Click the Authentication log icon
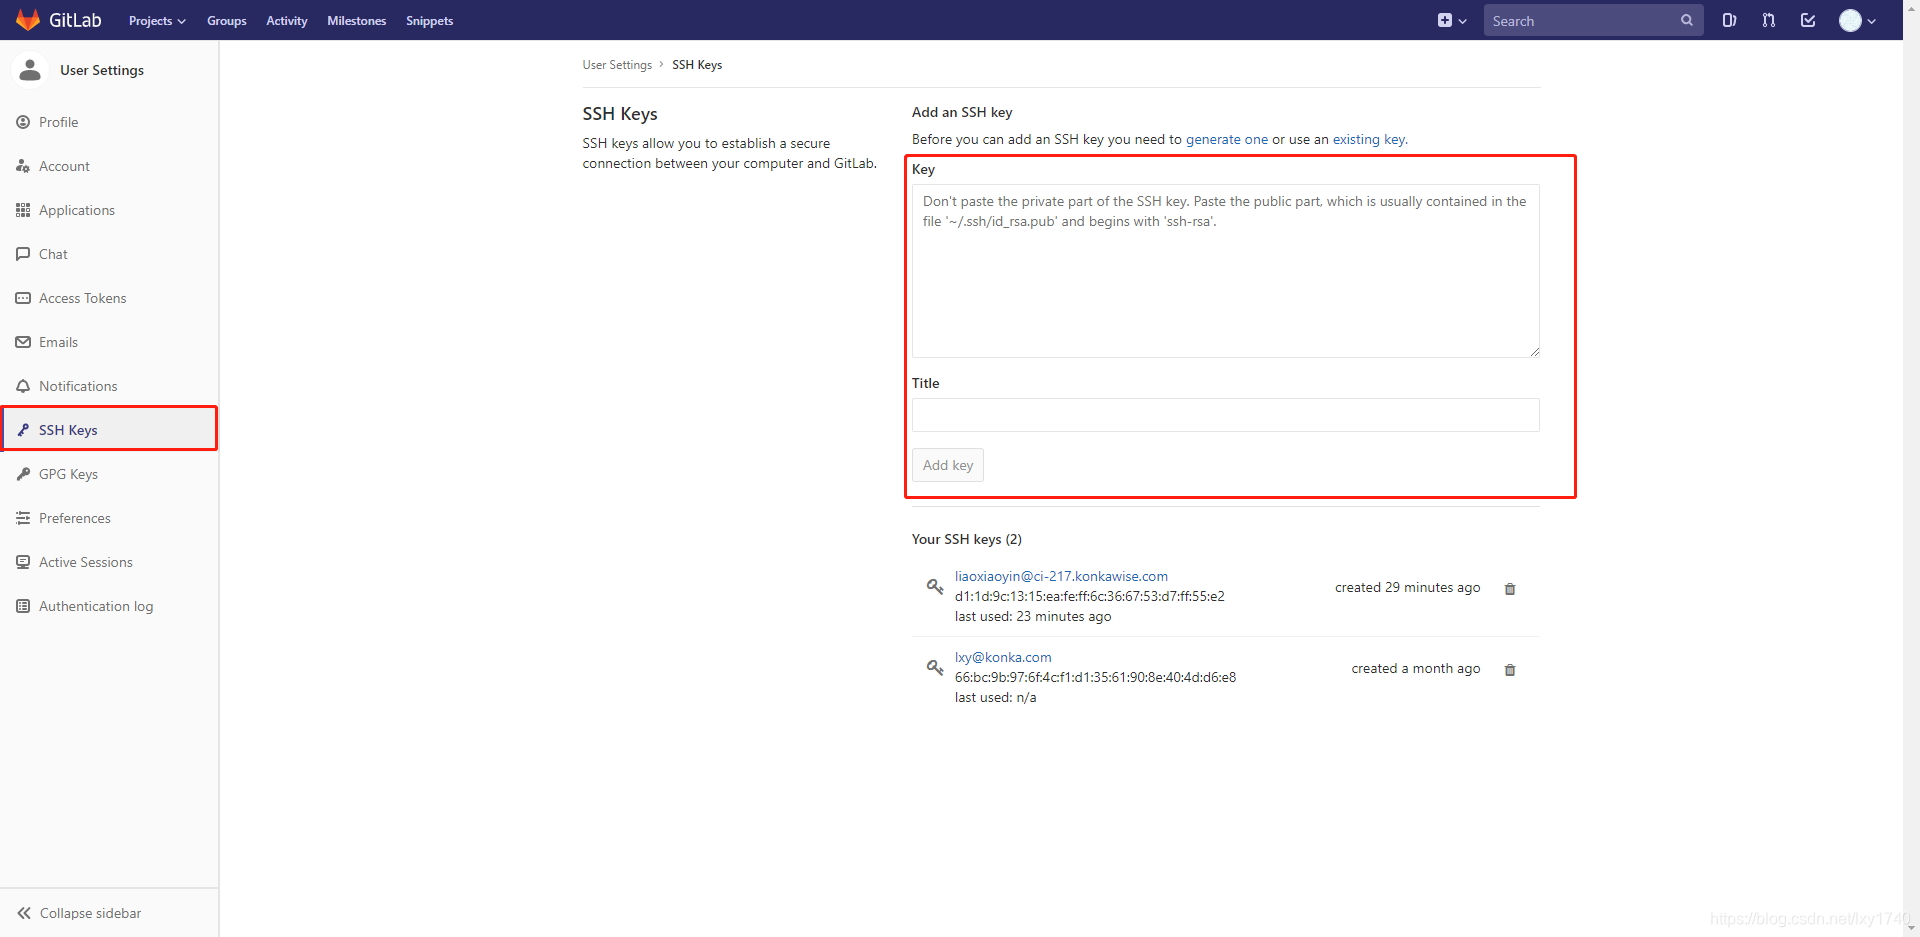1920x937 pixels. coord(23,606)
